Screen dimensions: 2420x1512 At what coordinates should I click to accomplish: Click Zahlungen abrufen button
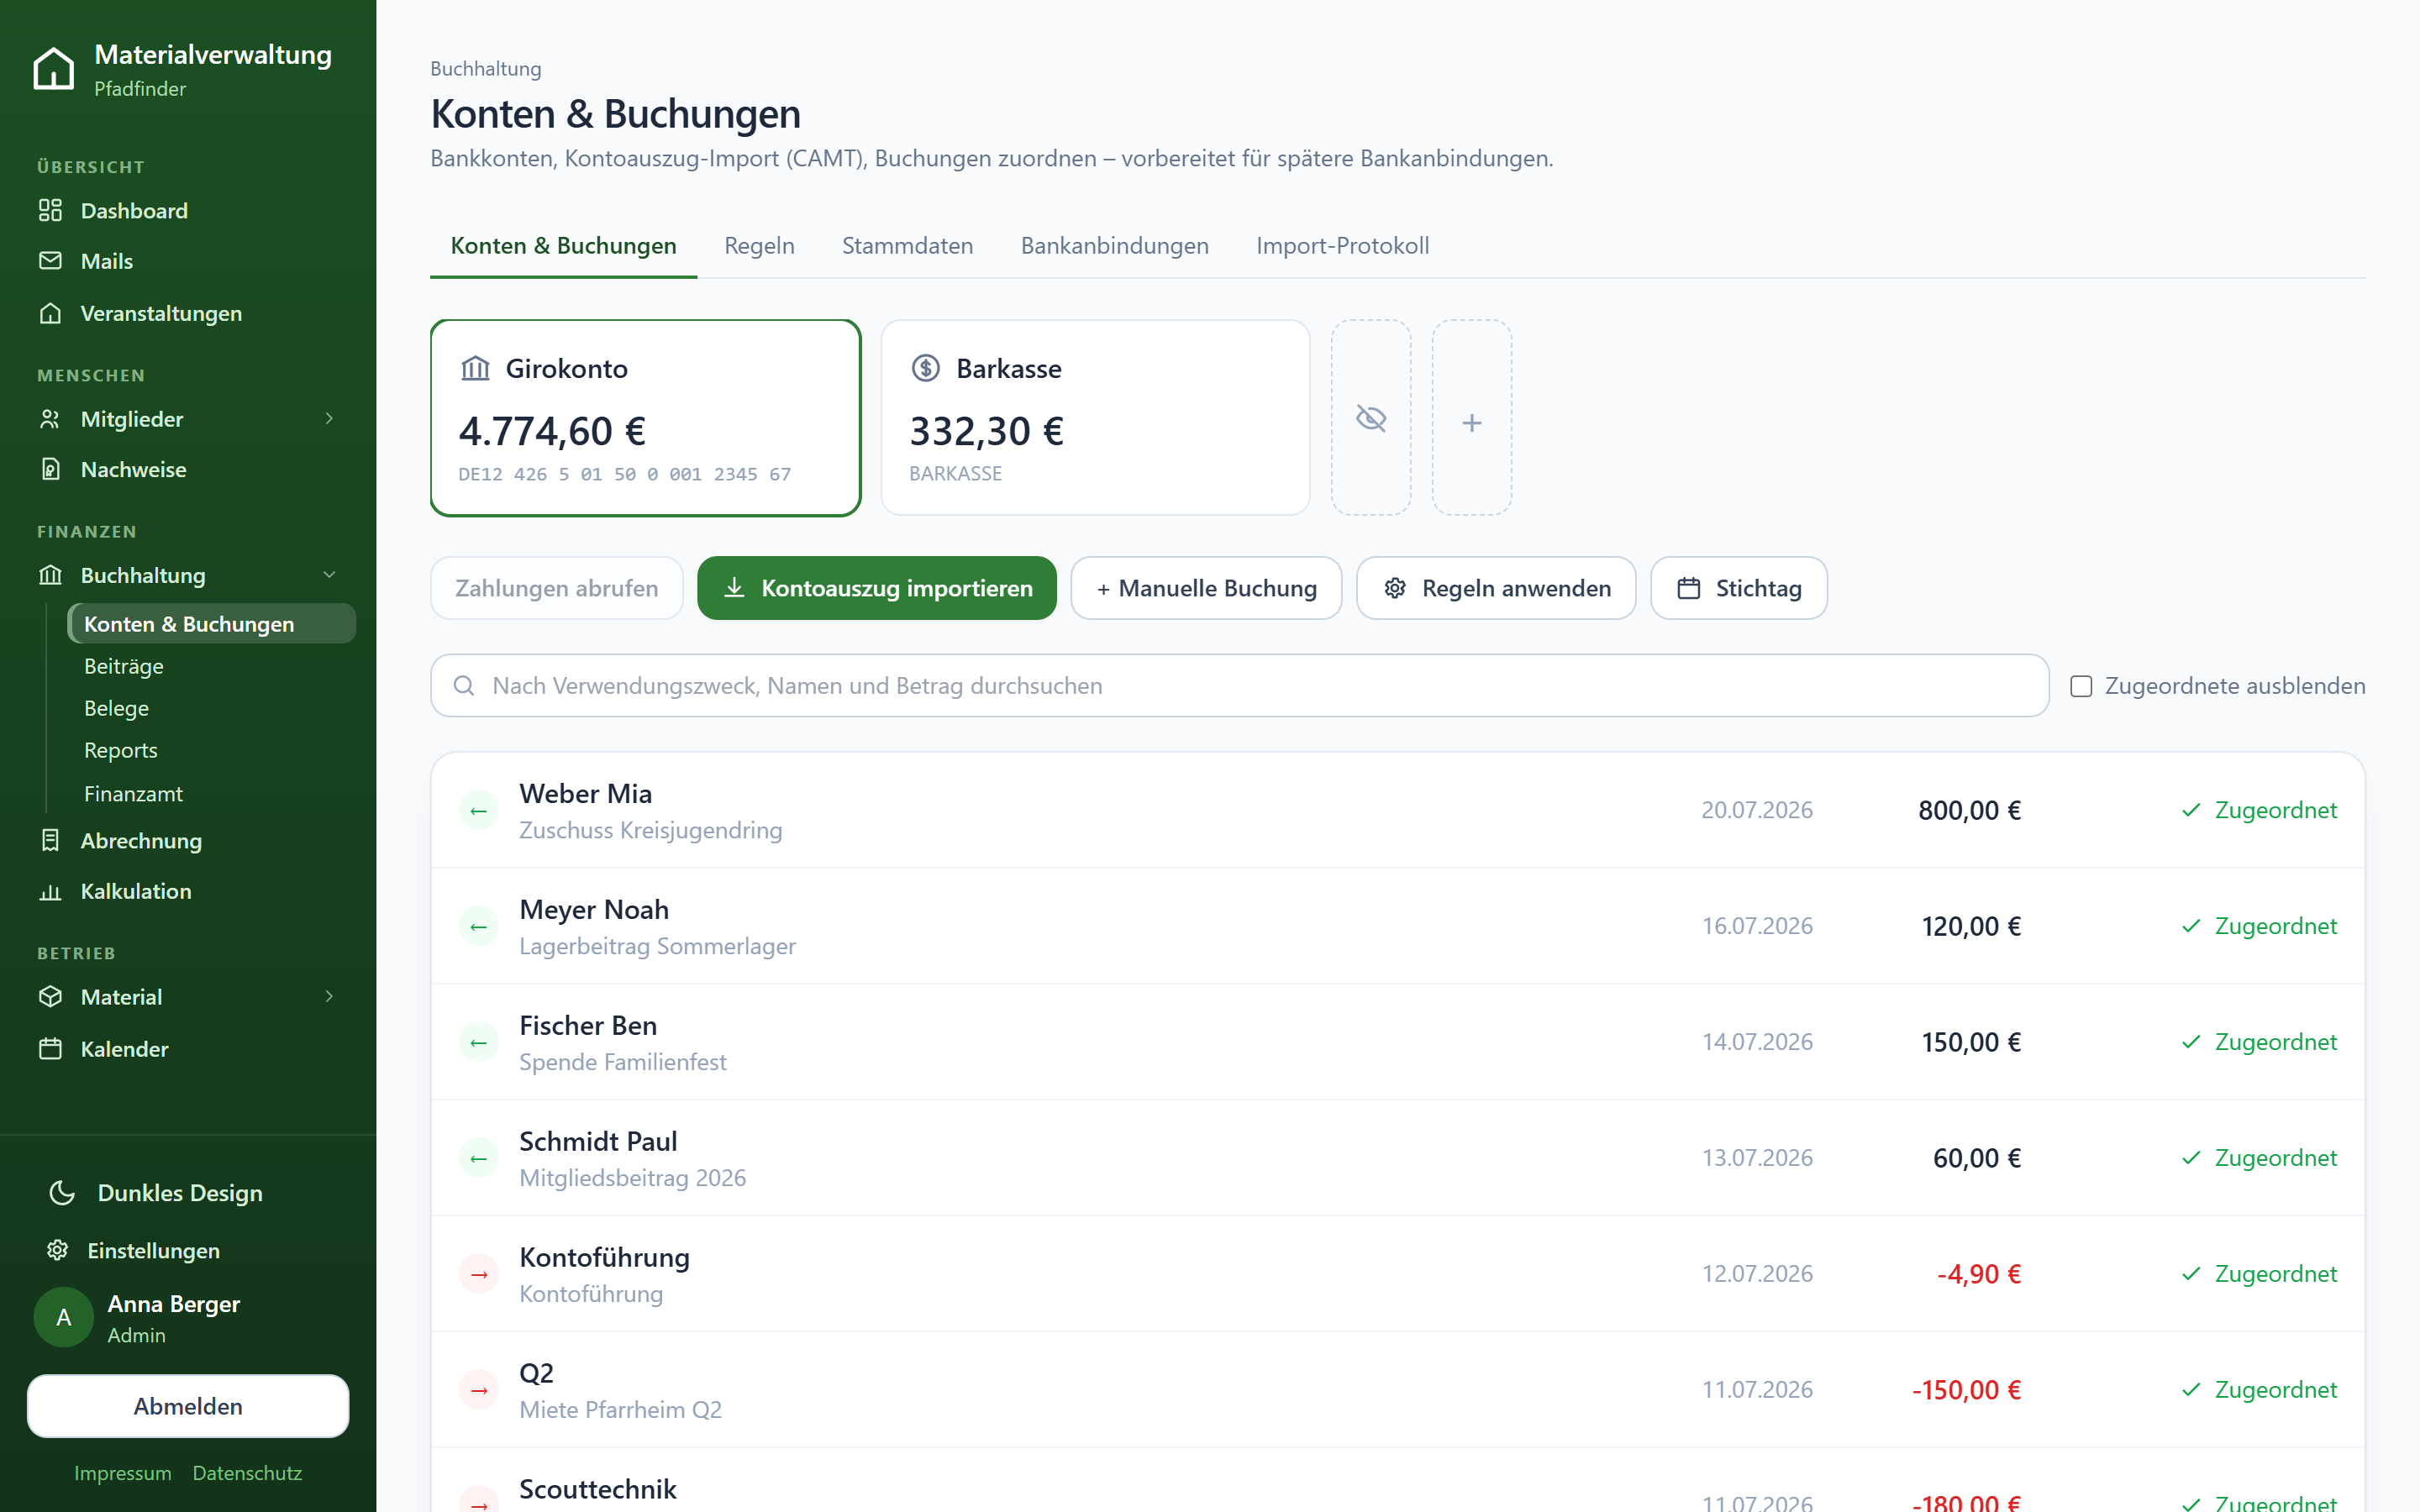point(557,588)
